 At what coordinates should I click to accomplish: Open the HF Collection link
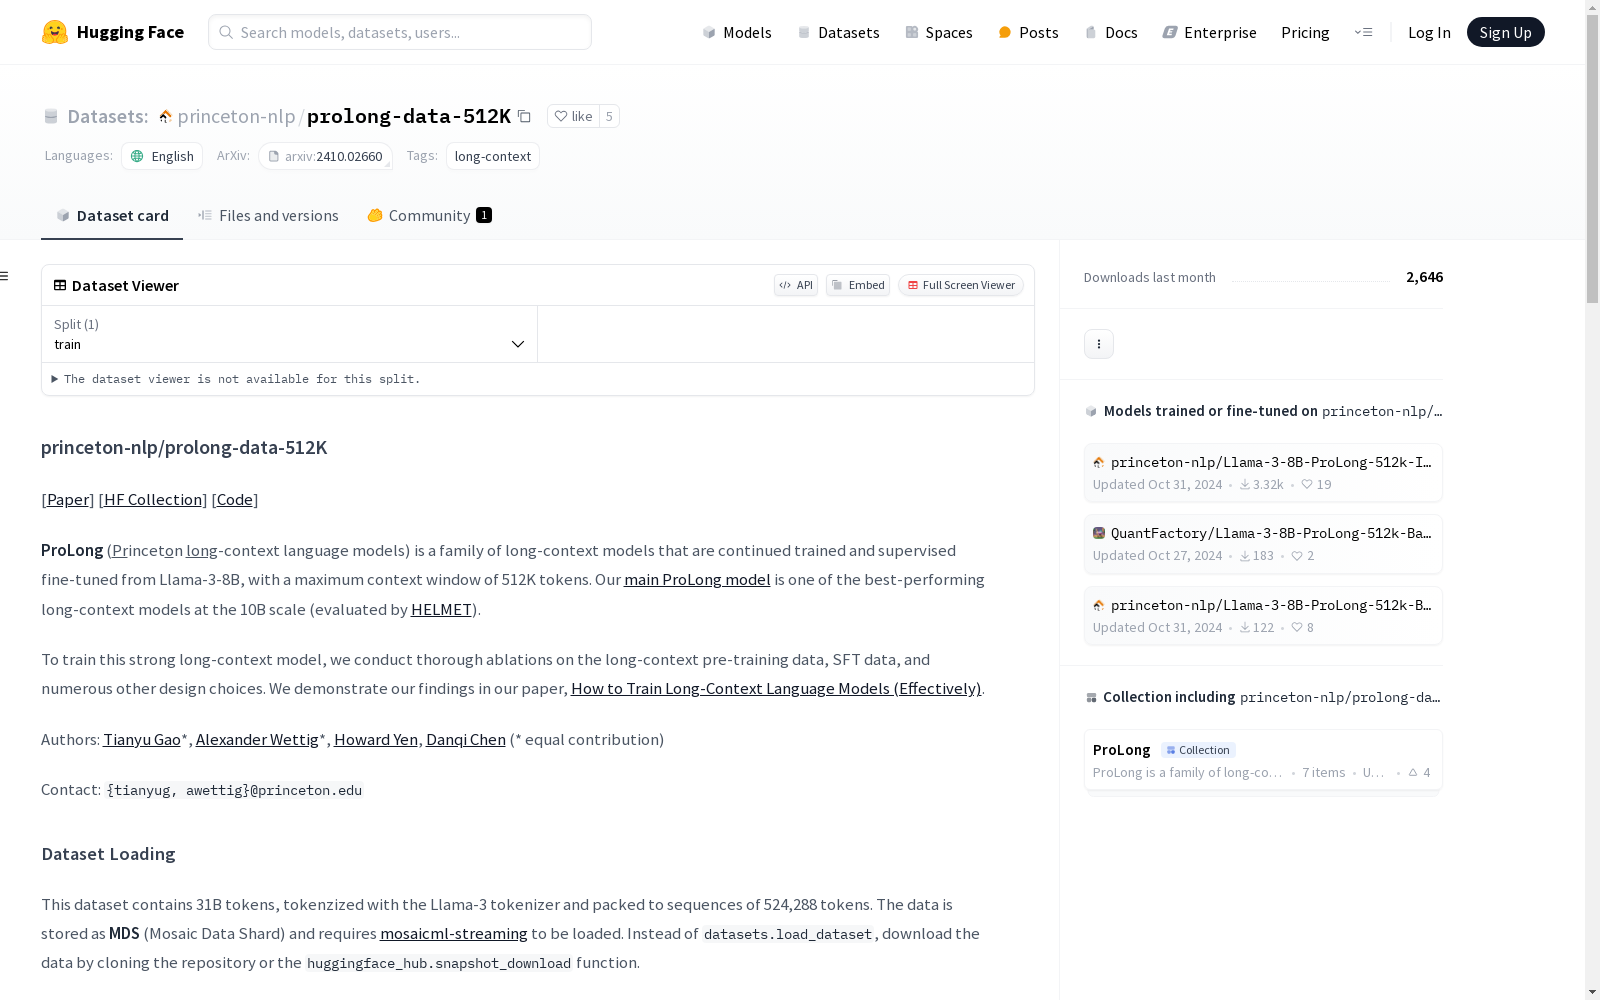tap(153, 499)
